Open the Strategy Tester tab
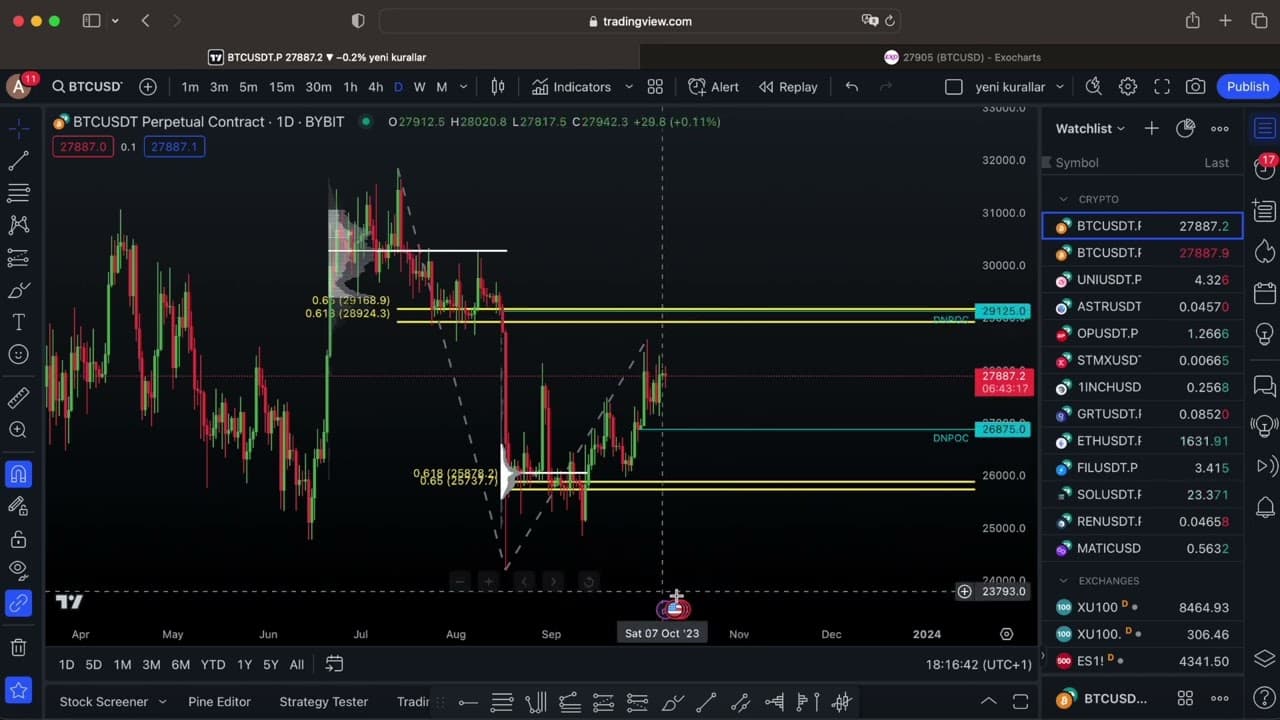1280x720 pixels. [x=324, y=702]
